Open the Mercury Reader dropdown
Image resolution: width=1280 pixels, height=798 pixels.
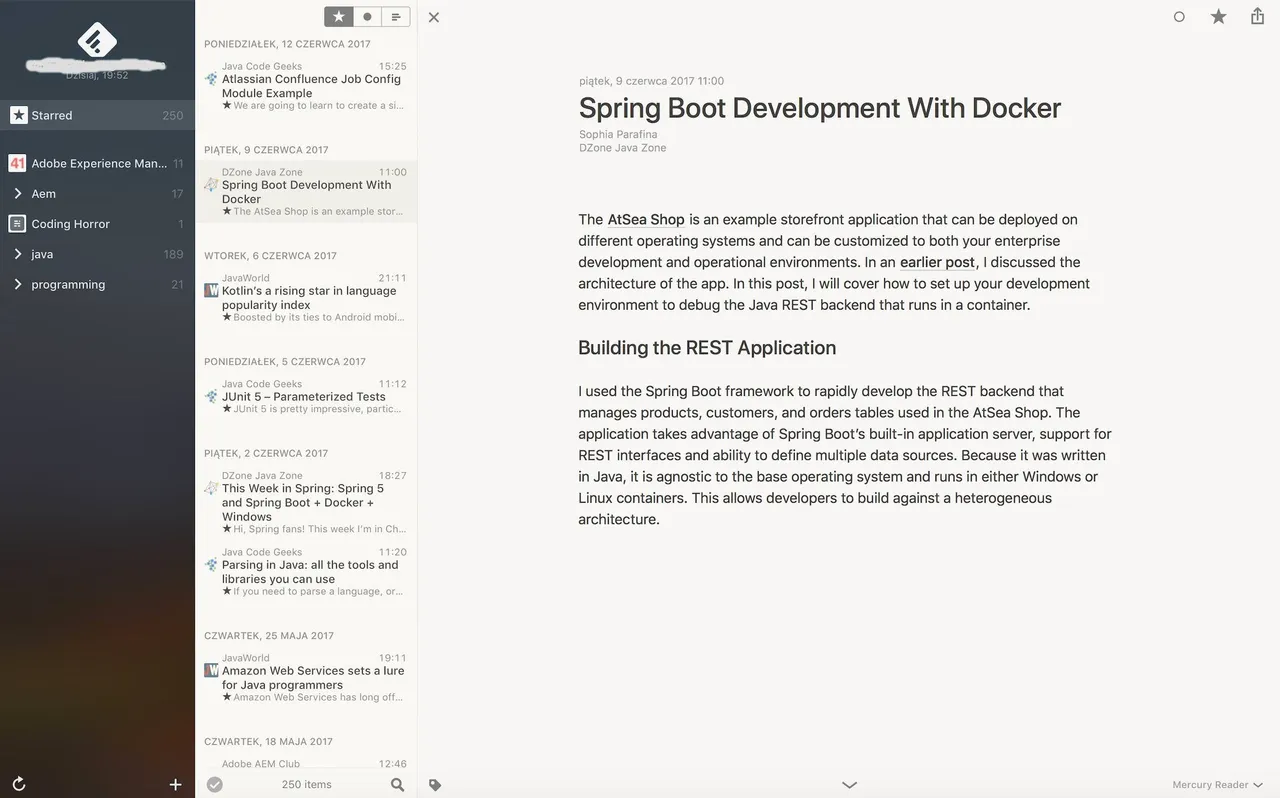(x=1217, y=785)
